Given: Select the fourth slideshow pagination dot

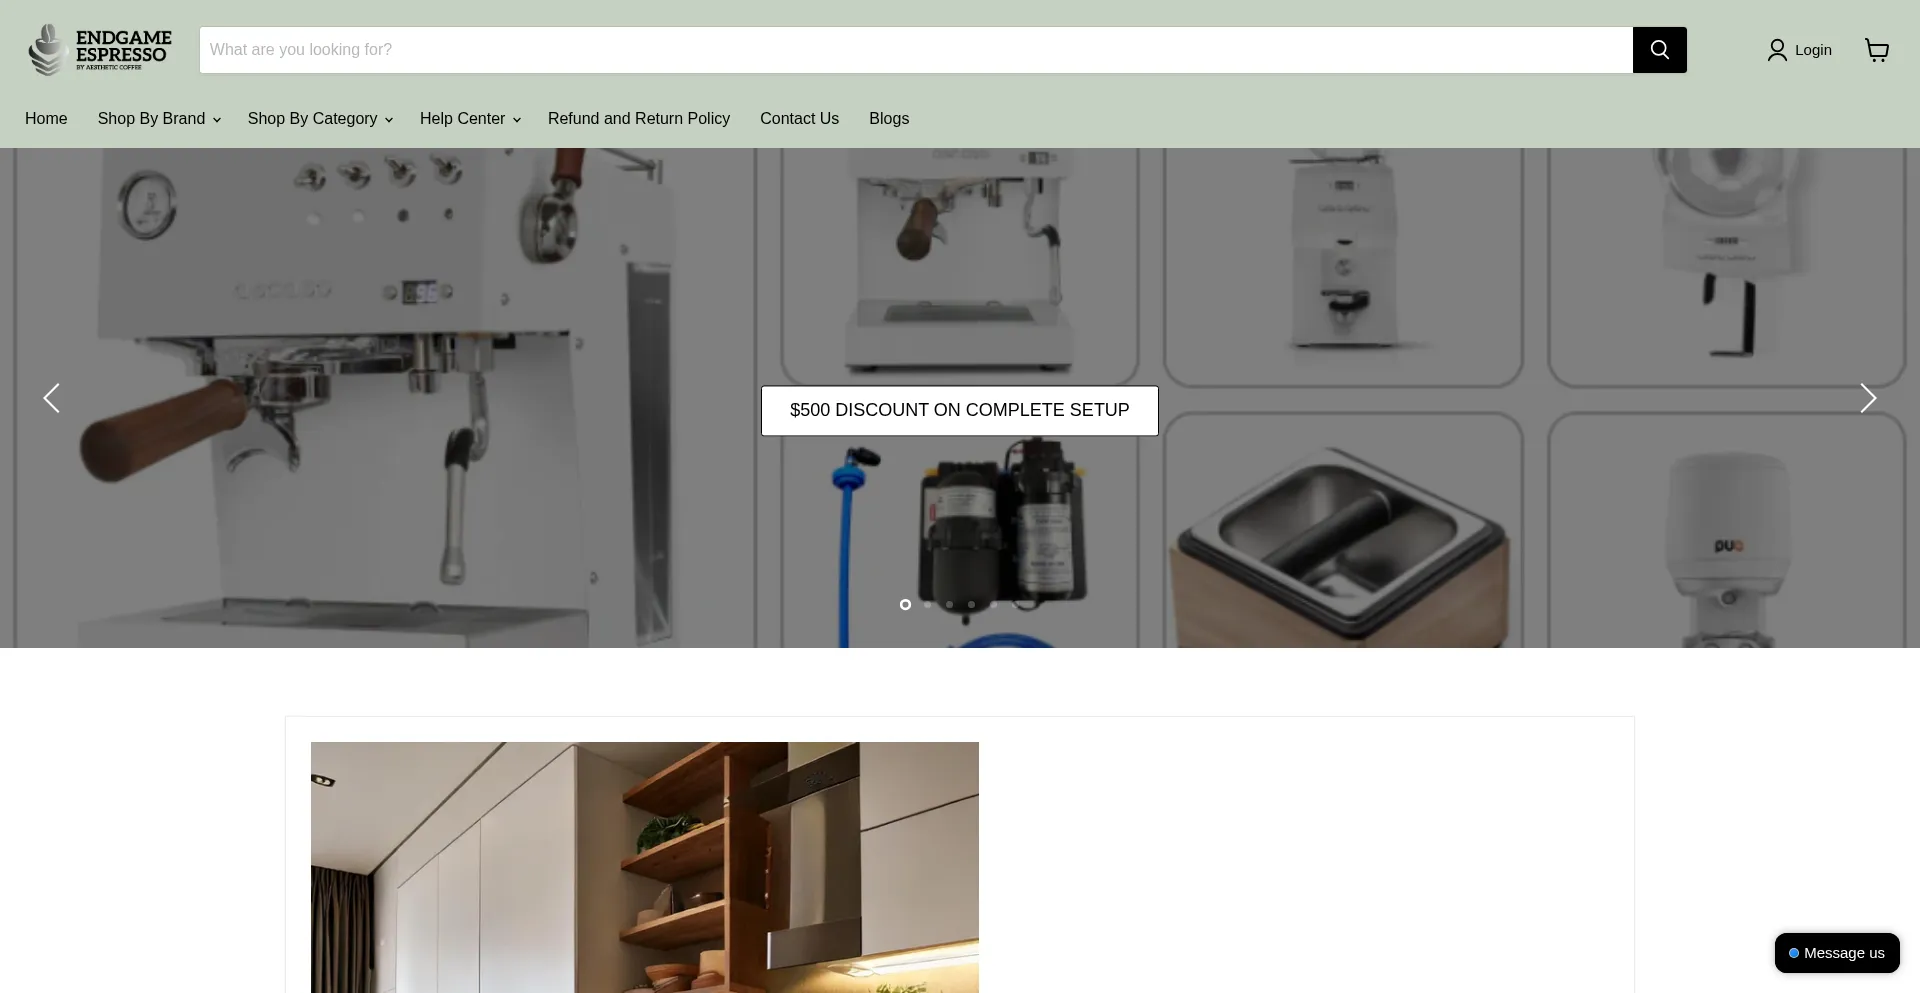Looking at the screenshot, I should (971, 604).
